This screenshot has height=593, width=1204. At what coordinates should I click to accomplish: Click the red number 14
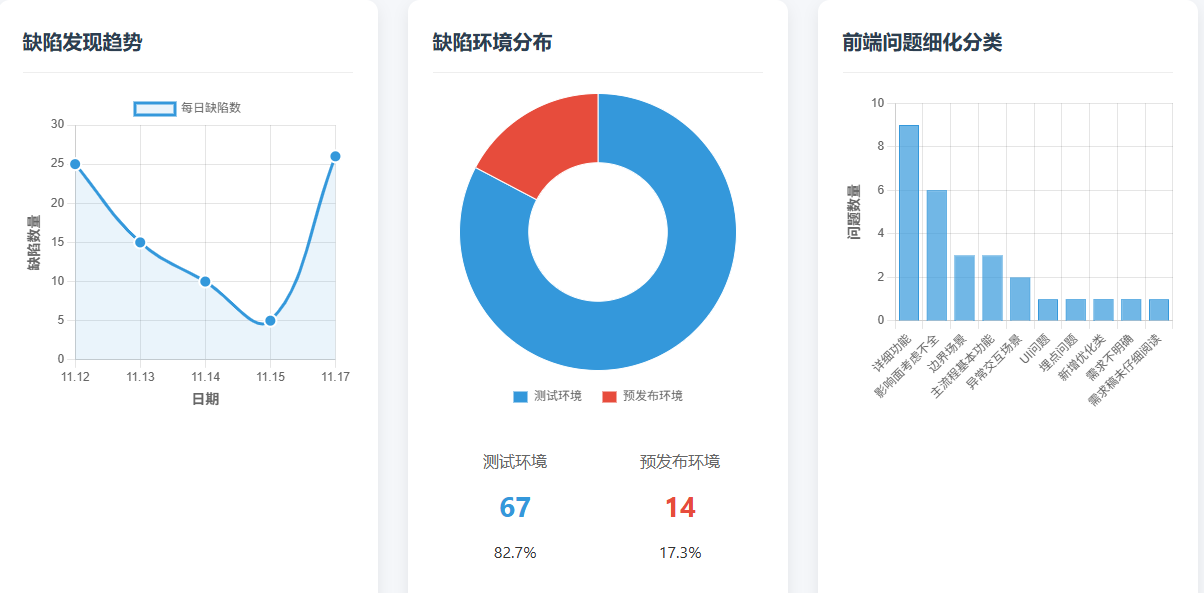[x=680, y=507]
